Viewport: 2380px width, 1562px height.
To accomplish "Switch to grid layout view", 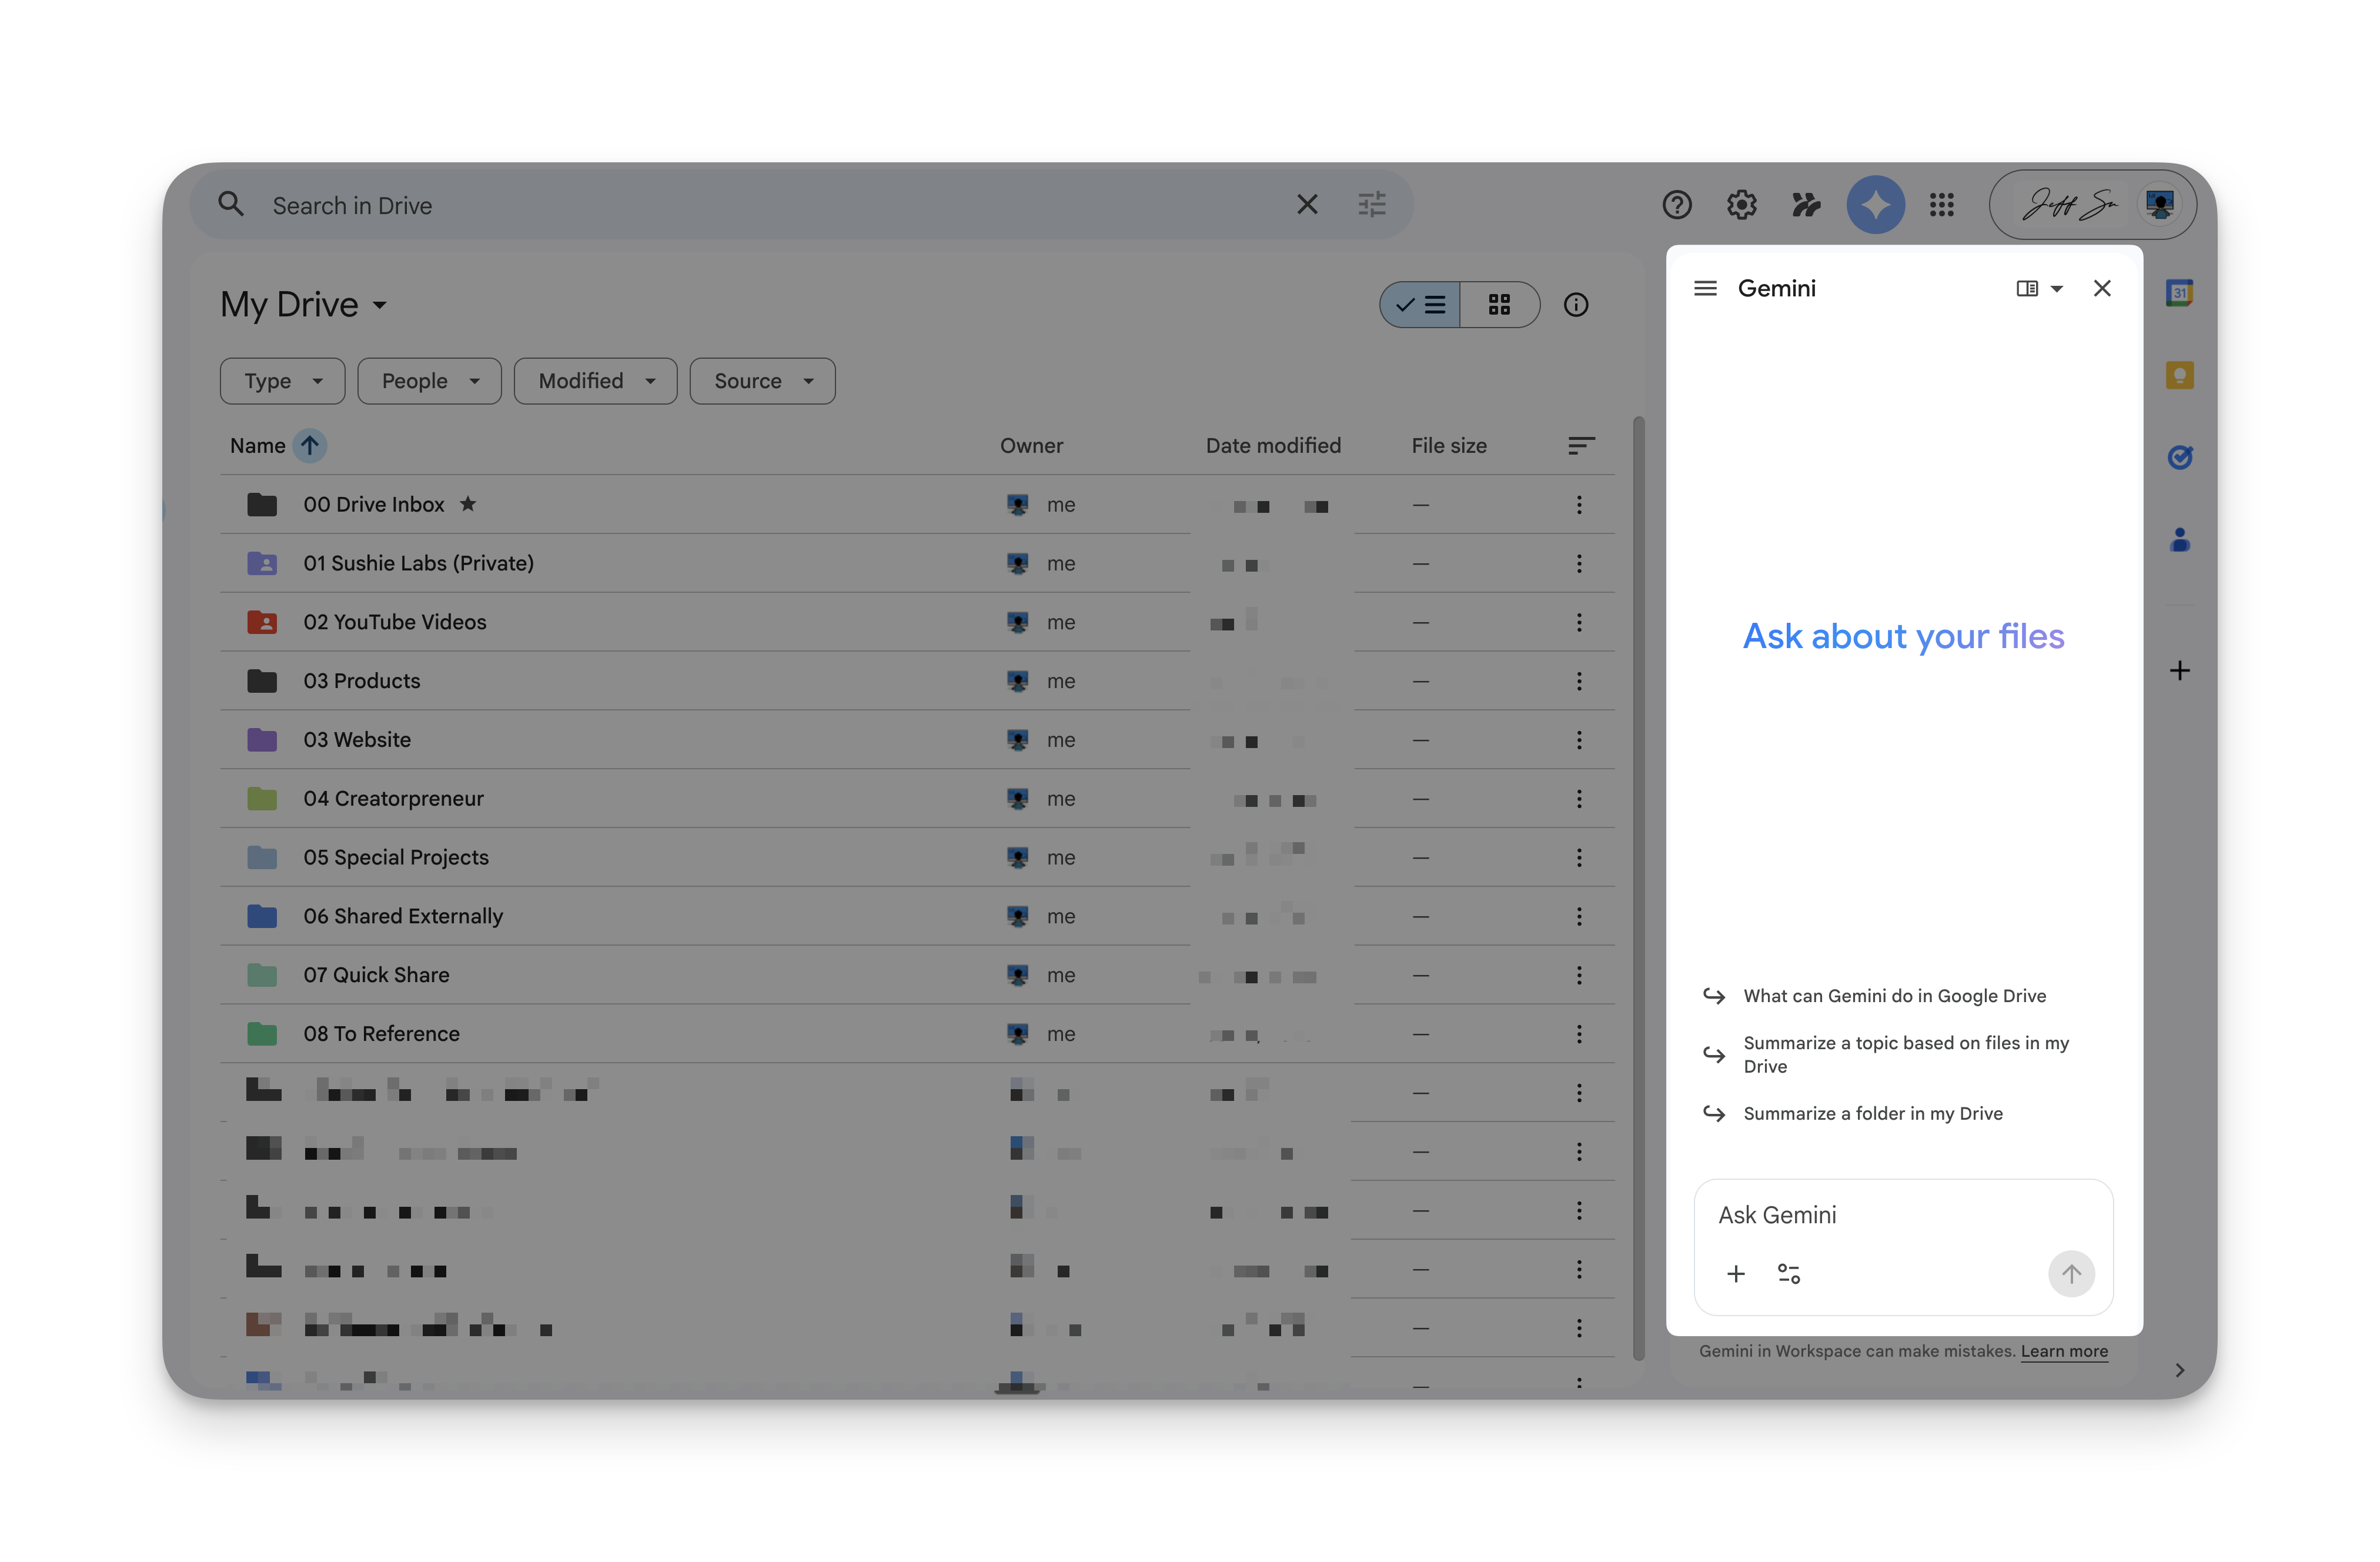I will point(1499,305).
